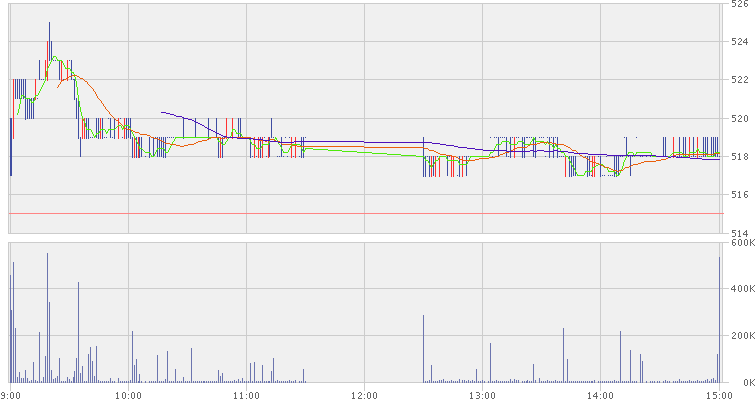Viewport: 755px width, 400px height.
Task: Select the 13:00 marker on time axis
Action: coord(482,394)
